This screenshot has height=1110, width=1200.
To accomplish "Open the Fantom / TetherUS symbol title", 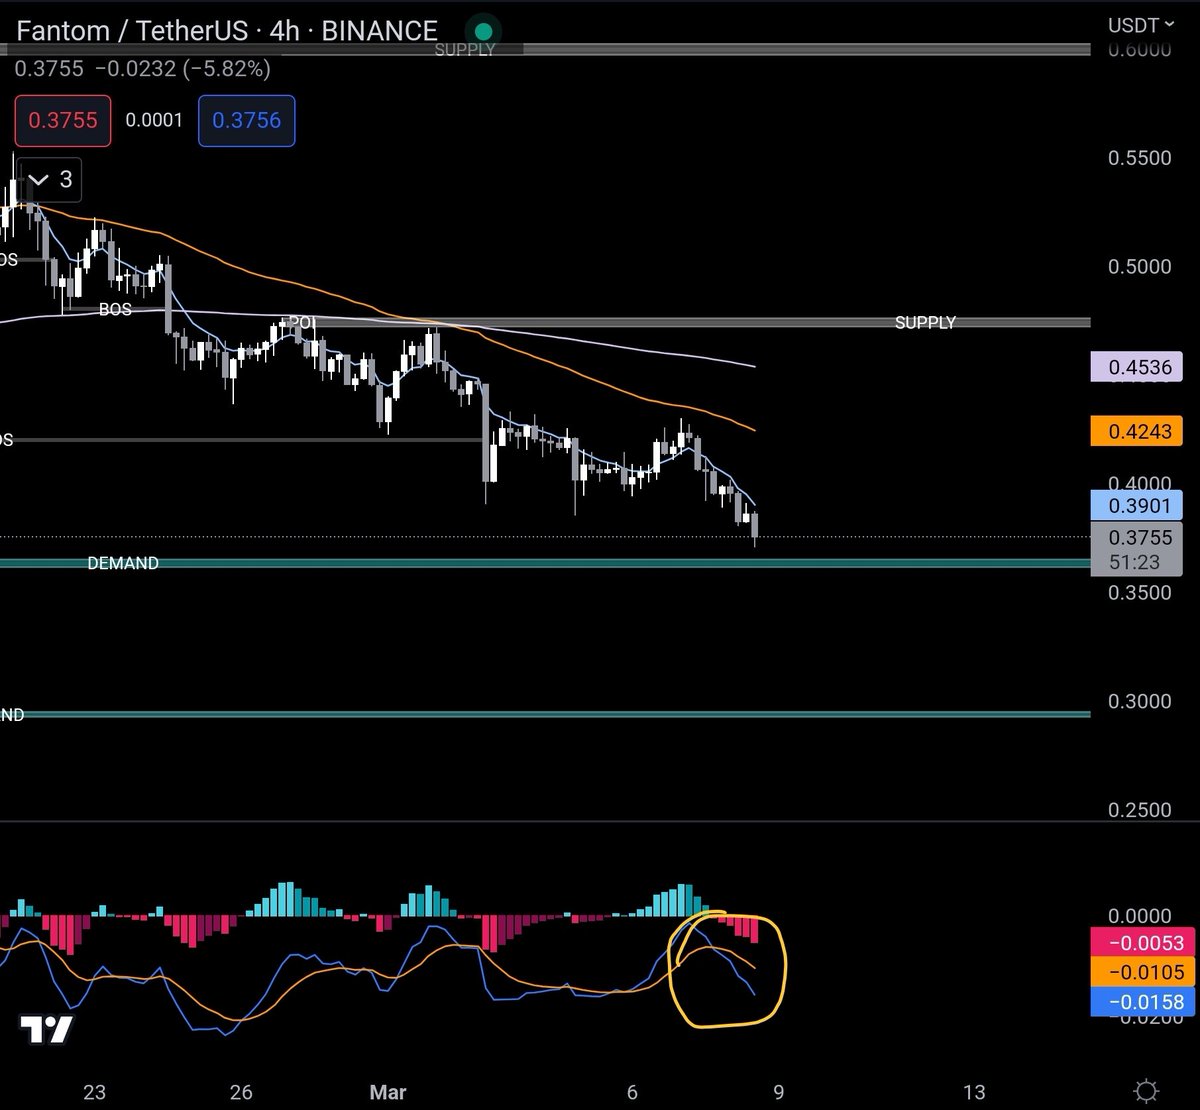I will 227,30.
